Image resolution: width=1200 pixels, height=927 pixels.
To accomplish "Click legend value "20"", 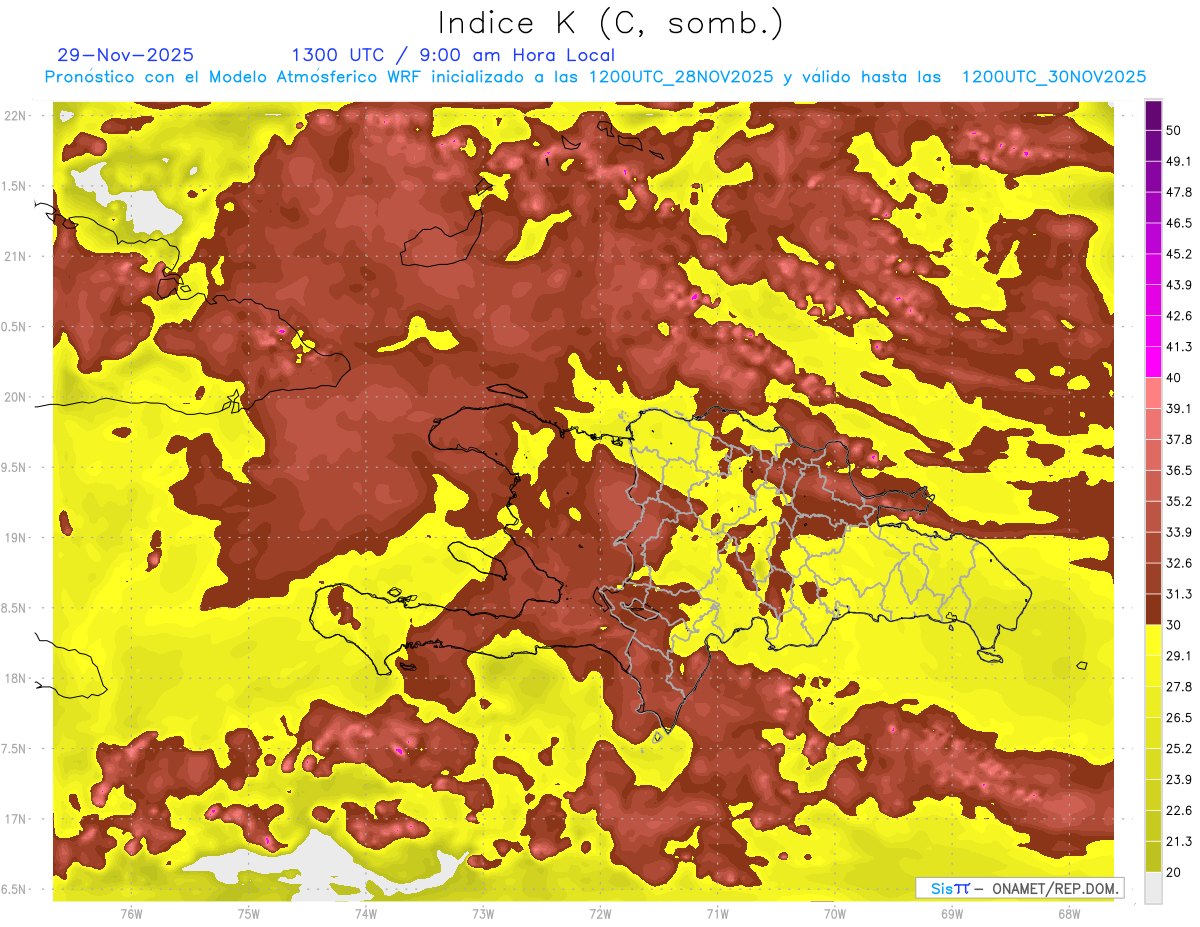I will coord(1174,873).
